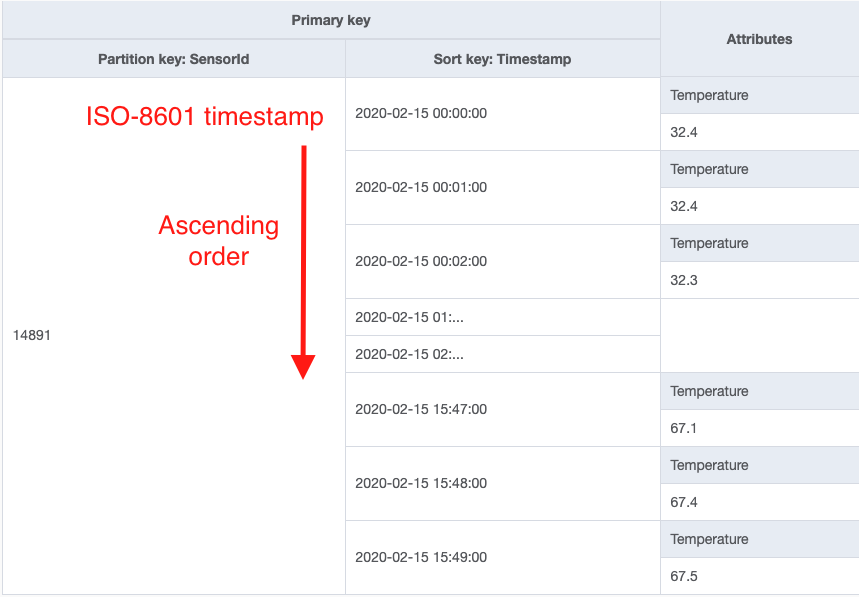Select the Attributes column header
859x597 pixels.
coord(758,39)
